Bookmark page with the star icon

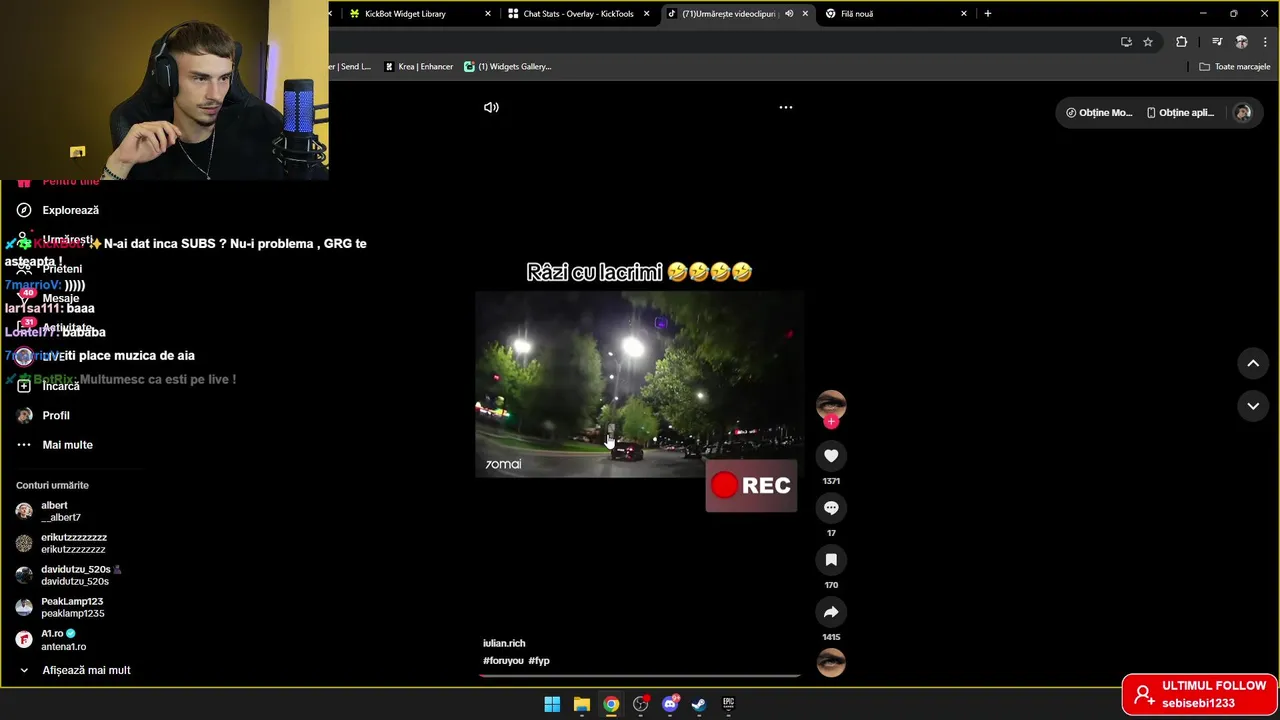(x=1148, y=42)
